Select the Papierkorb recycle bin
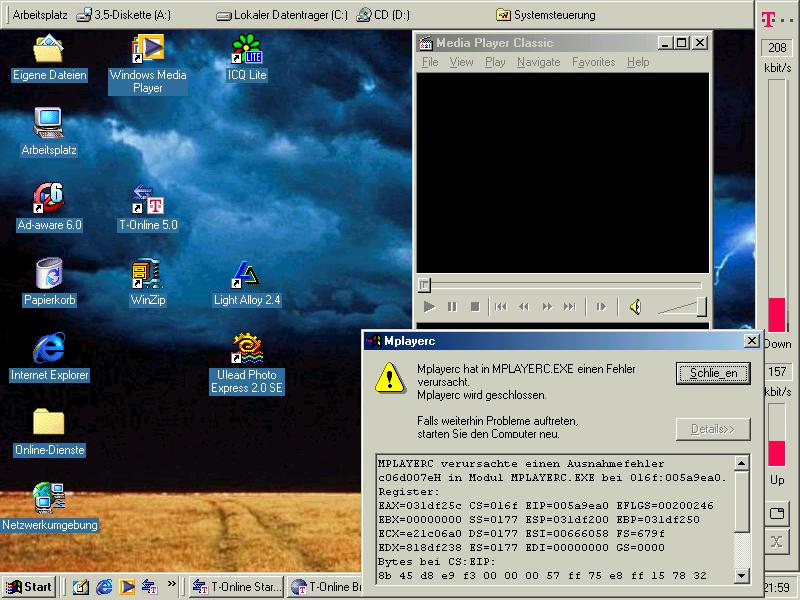Screen dimensions: 800x600 click(49, 282)
